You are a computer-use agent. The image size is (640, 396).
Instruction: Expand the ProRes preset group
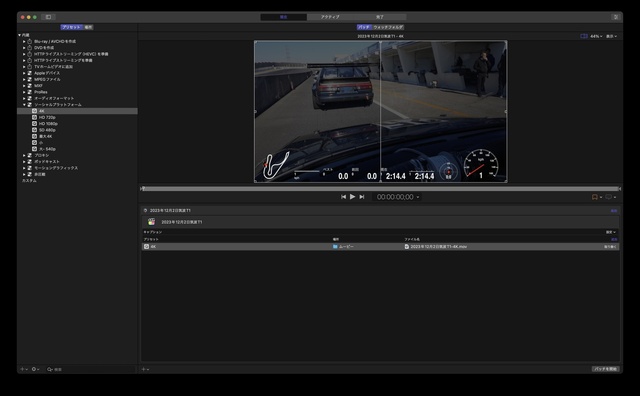24,92
